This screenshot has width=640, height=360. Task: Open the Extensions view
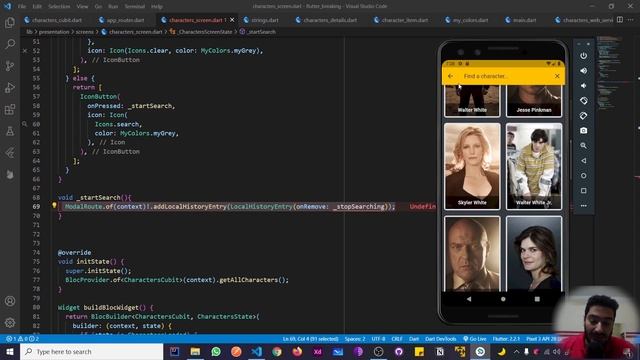click(10, 109)
